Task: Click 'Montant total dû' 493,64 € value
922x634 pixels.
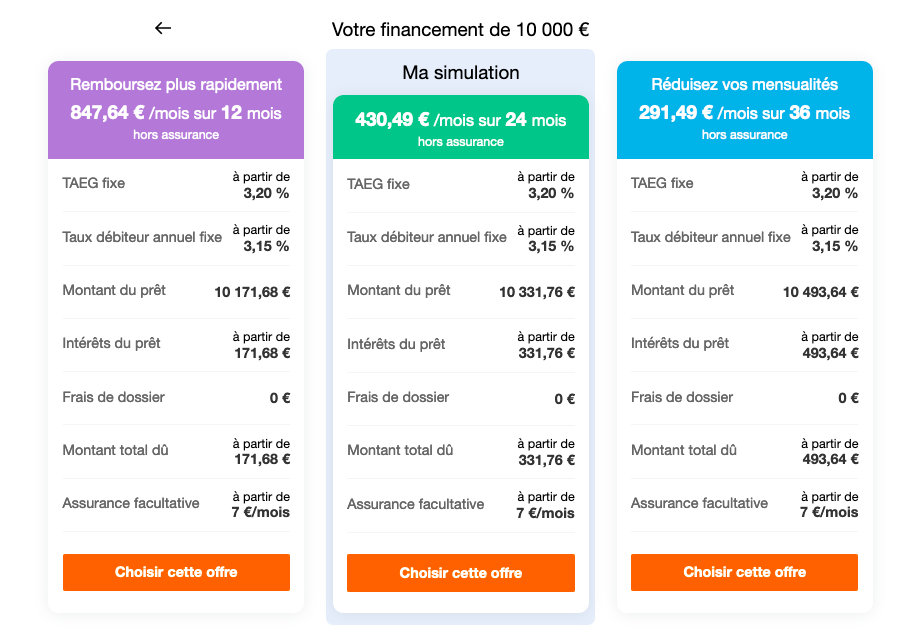Action: tap(830, 459)
